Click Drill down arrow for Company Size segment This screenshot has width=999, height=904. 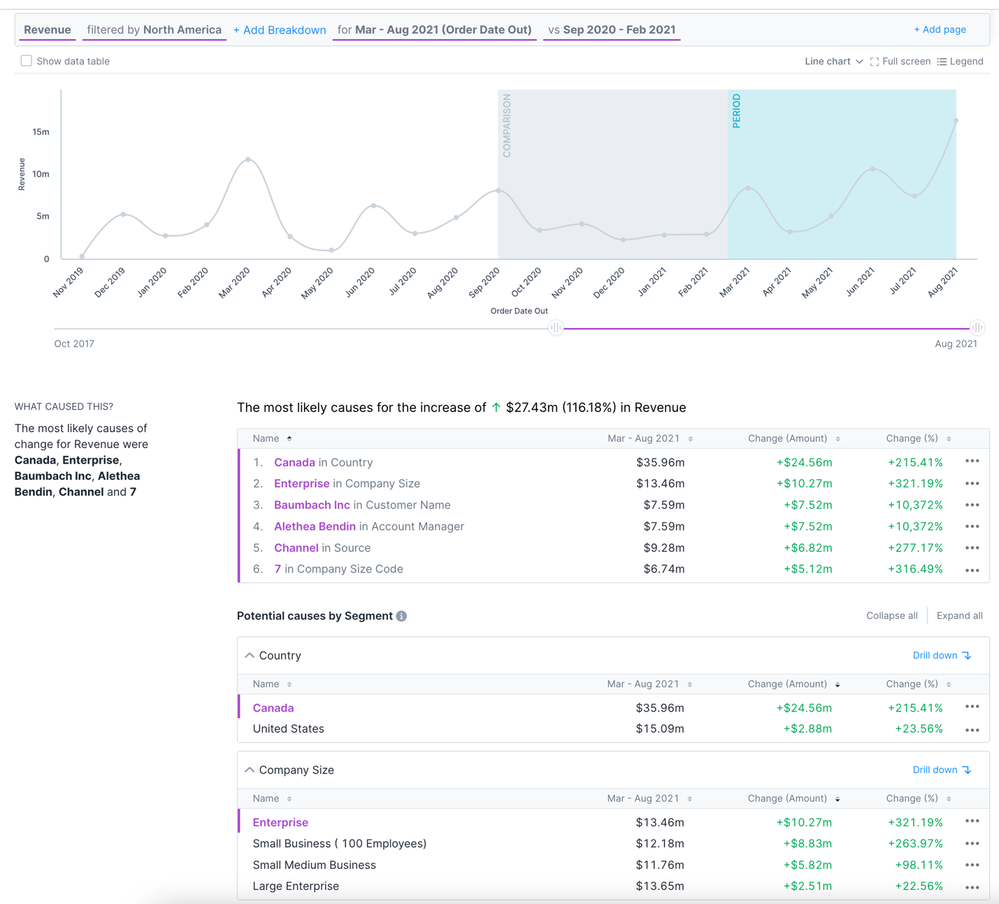(x=966, y=770)
